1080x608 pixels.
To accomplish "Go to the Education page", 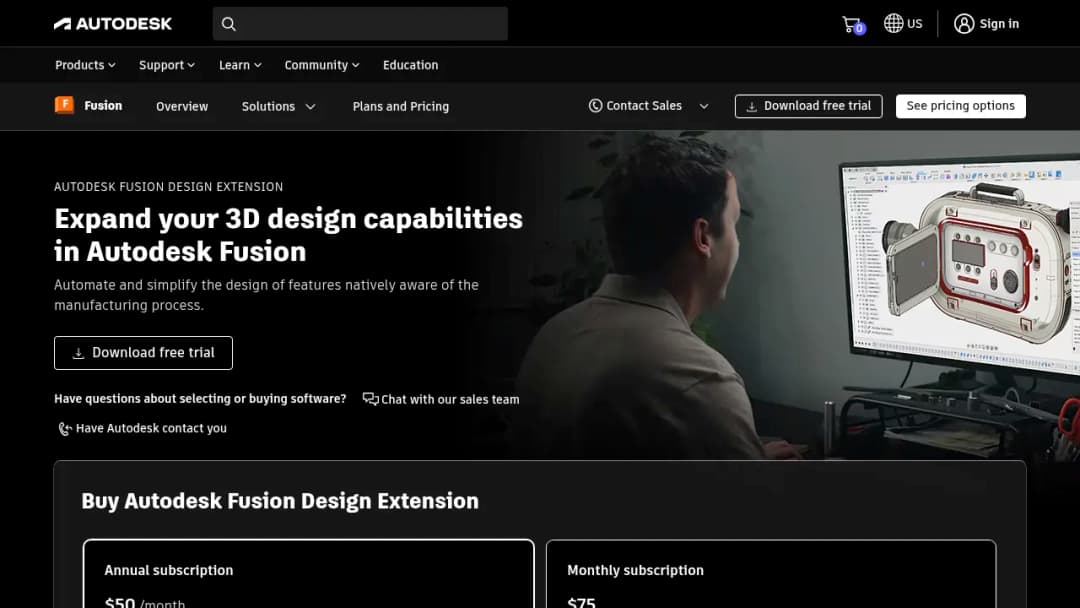I will (411, 65).
